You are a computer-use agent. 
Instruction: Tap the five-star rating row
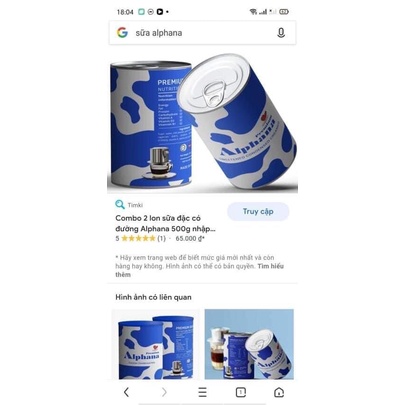tap(140, 238)
